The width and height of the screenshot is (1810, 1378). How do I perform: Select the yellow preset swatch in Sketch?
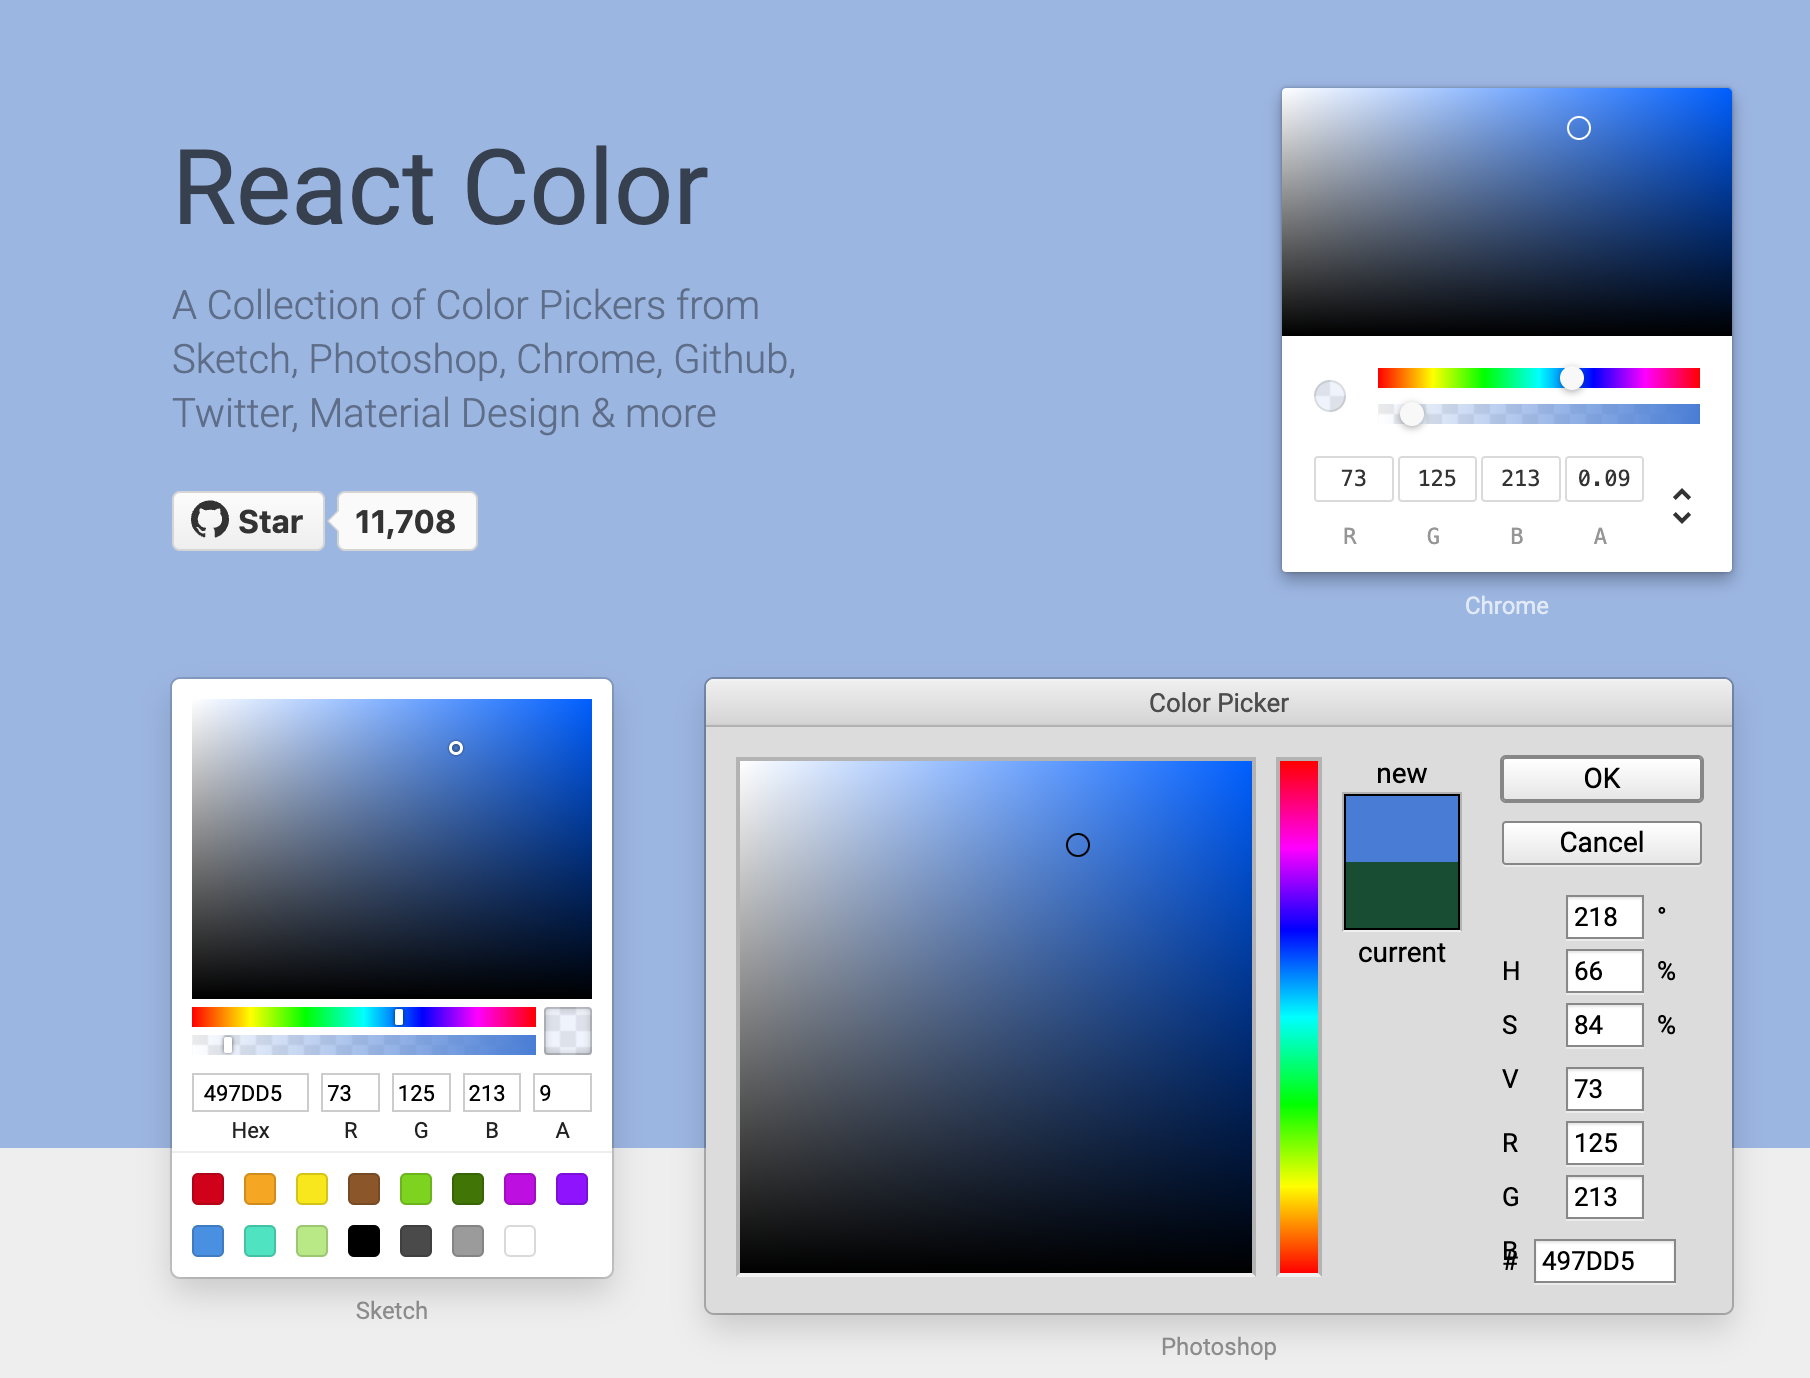pos(312,1189)
